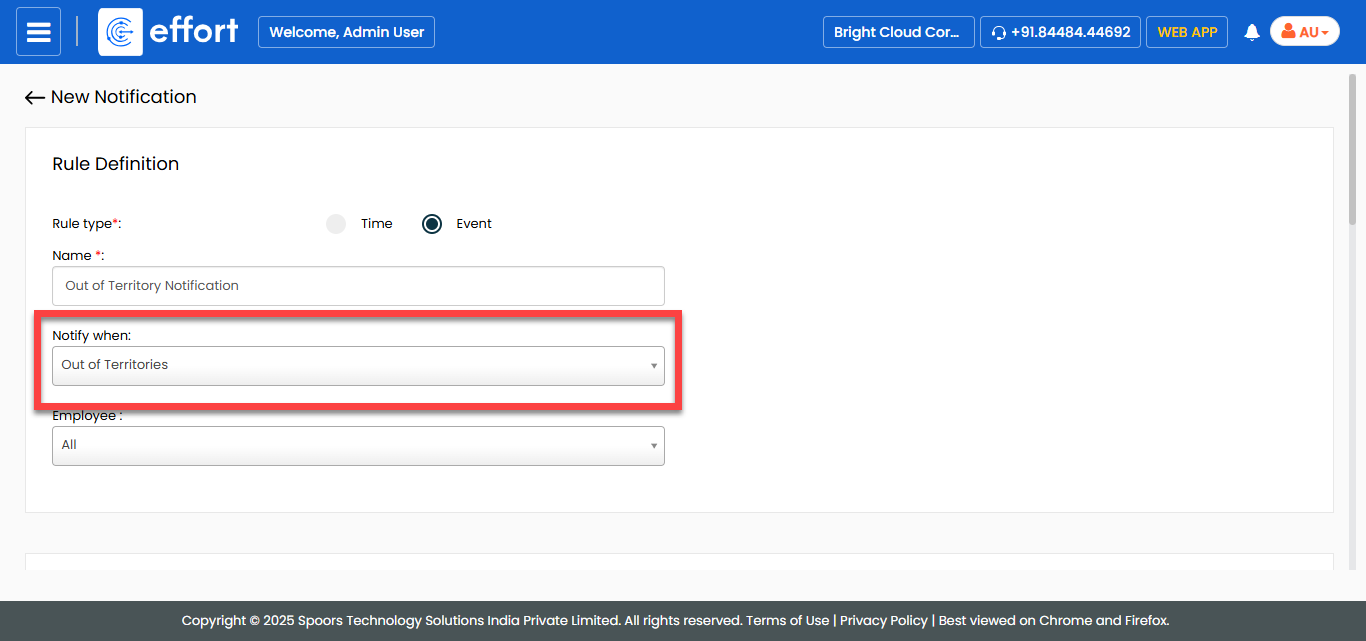Select the Time rule type
The width and height of the screenshot is (1366, 641).
(x=336, y=224)
